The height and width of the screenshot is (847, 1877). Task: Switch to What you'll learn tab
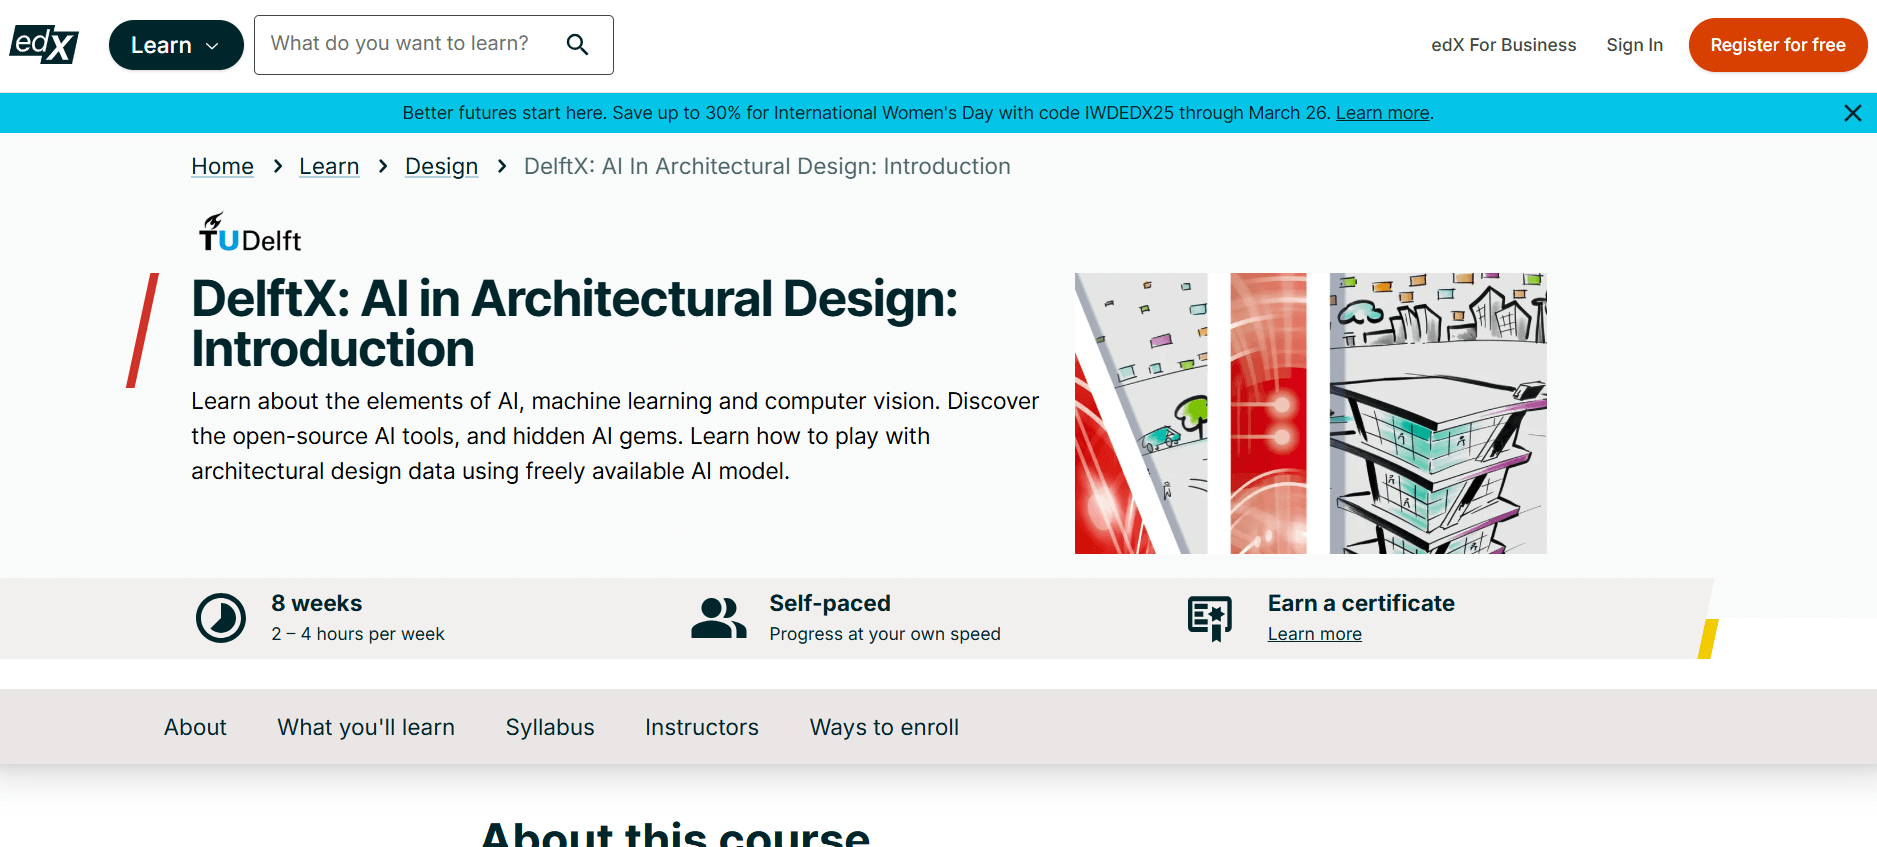[366, 727]
